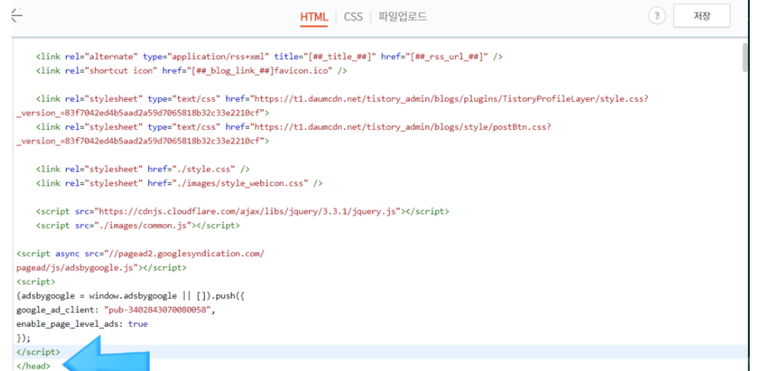Open the help question mark icon

[x=657, y=16]
